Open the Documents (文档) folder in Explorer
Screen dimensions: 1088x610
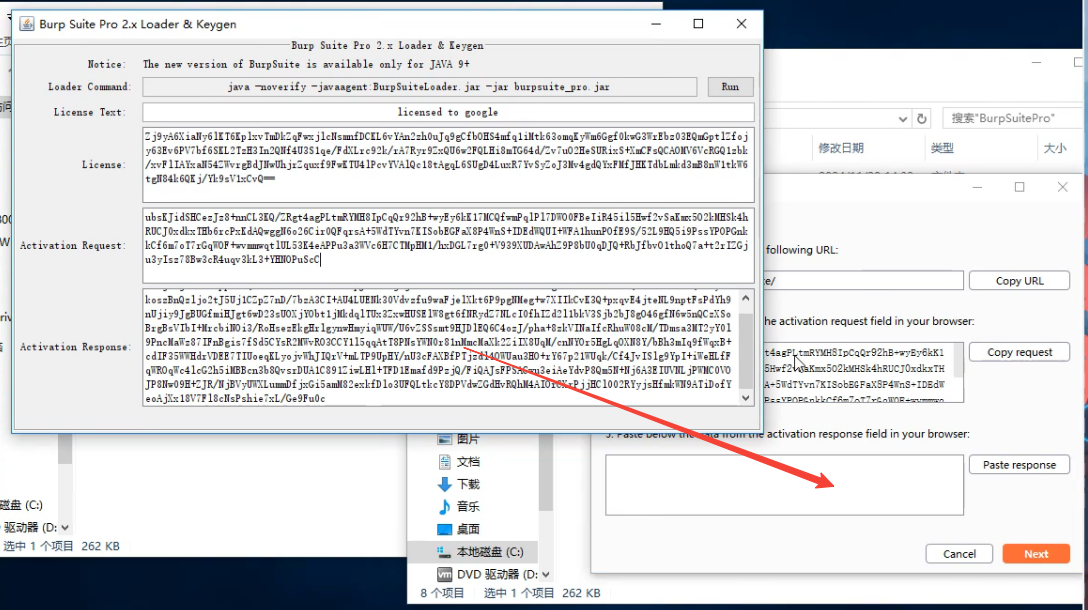click(468, 461)
